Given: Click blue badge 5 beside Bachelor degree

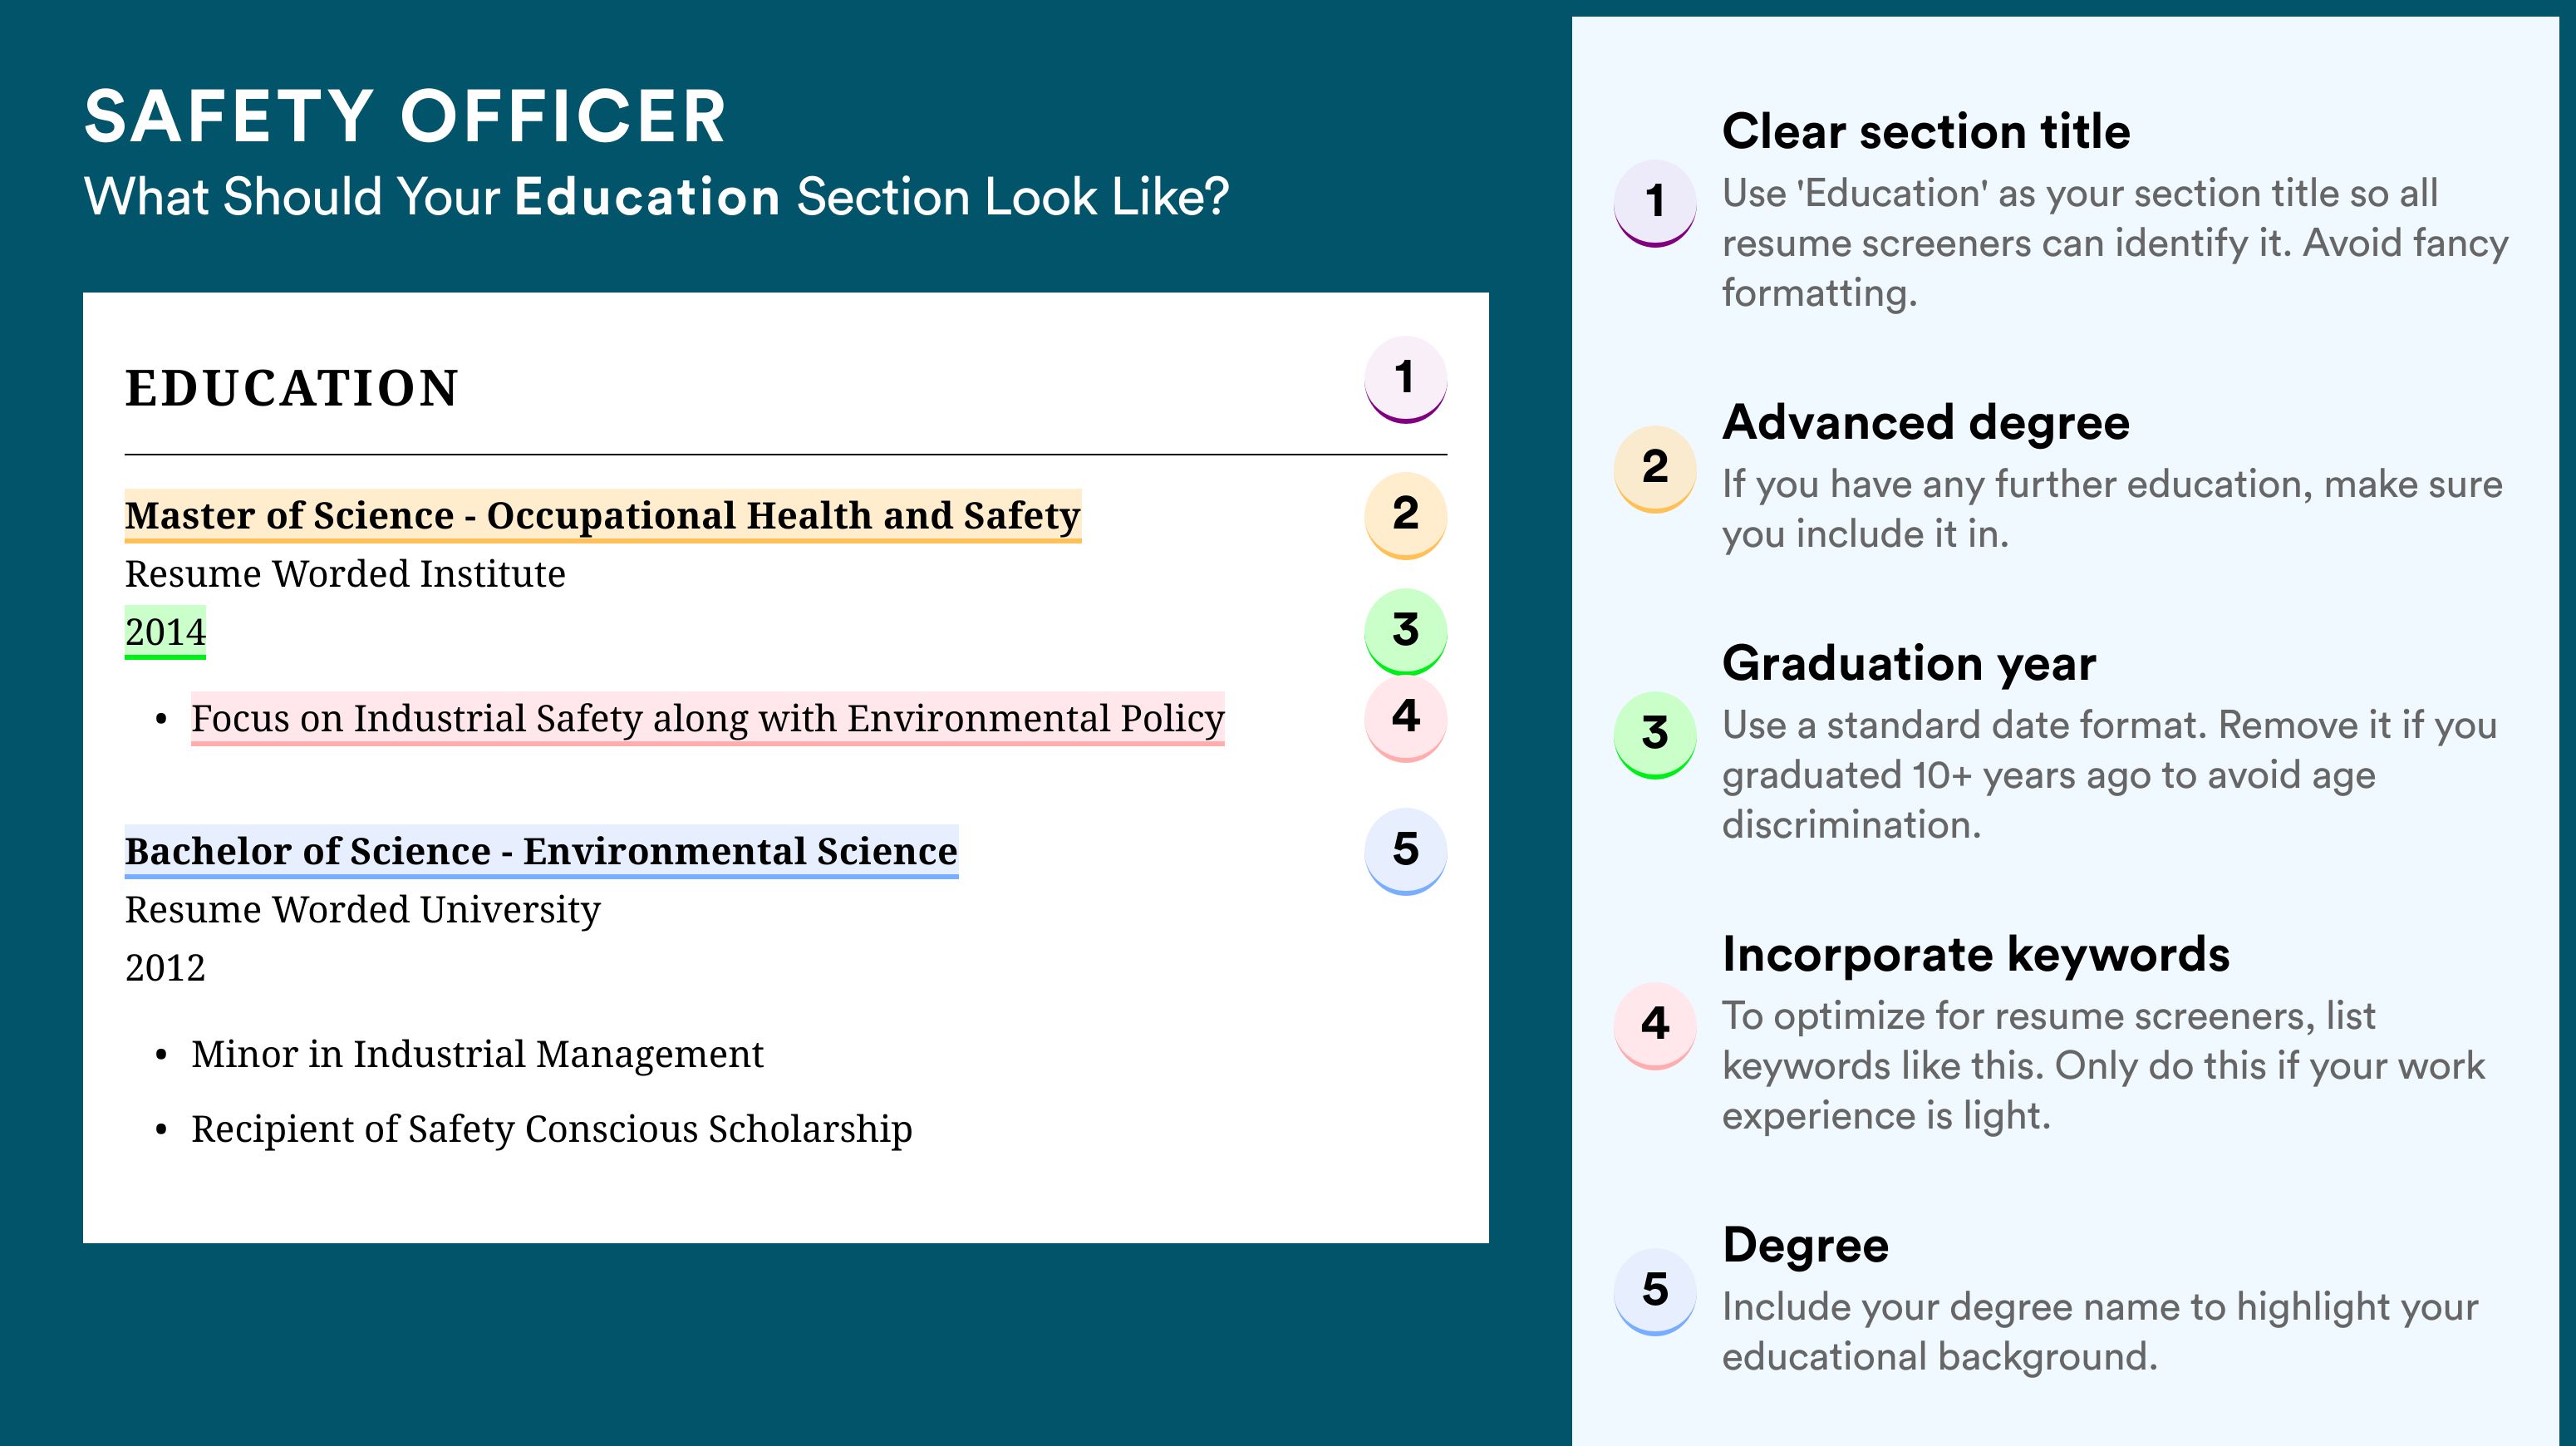Looking at the screenshot, I should point(1405,851).
